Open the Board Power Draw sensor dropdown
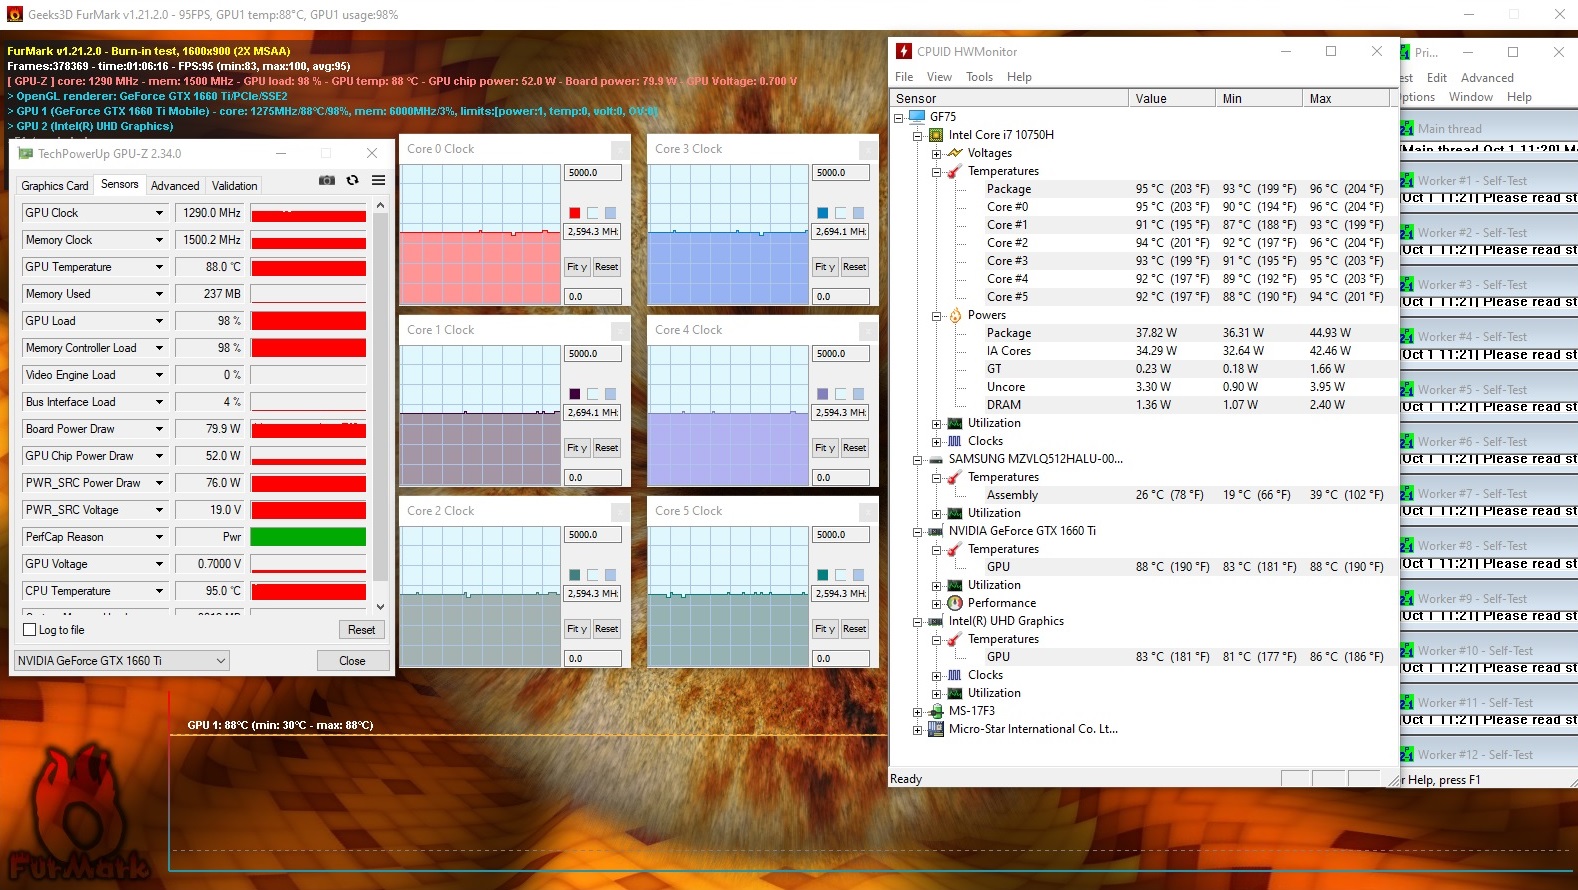 coord(159,429)
